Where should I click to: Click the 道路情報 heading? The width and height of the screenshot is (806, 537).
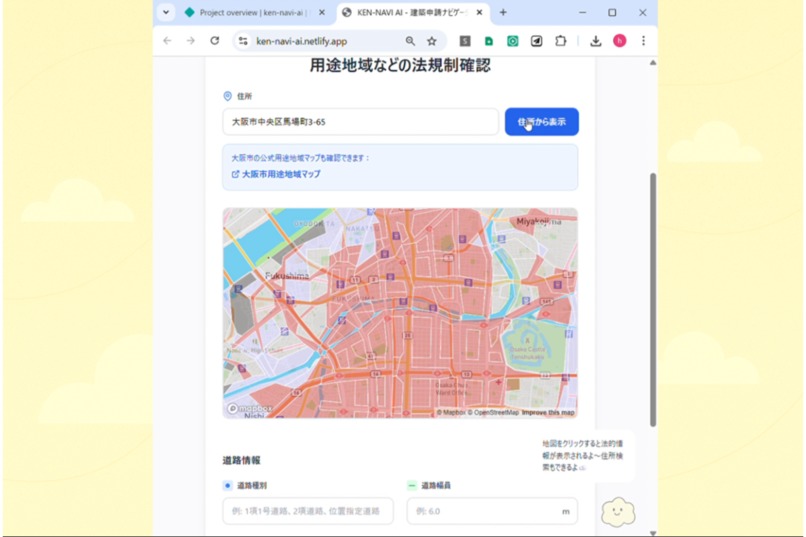(242, 460)
